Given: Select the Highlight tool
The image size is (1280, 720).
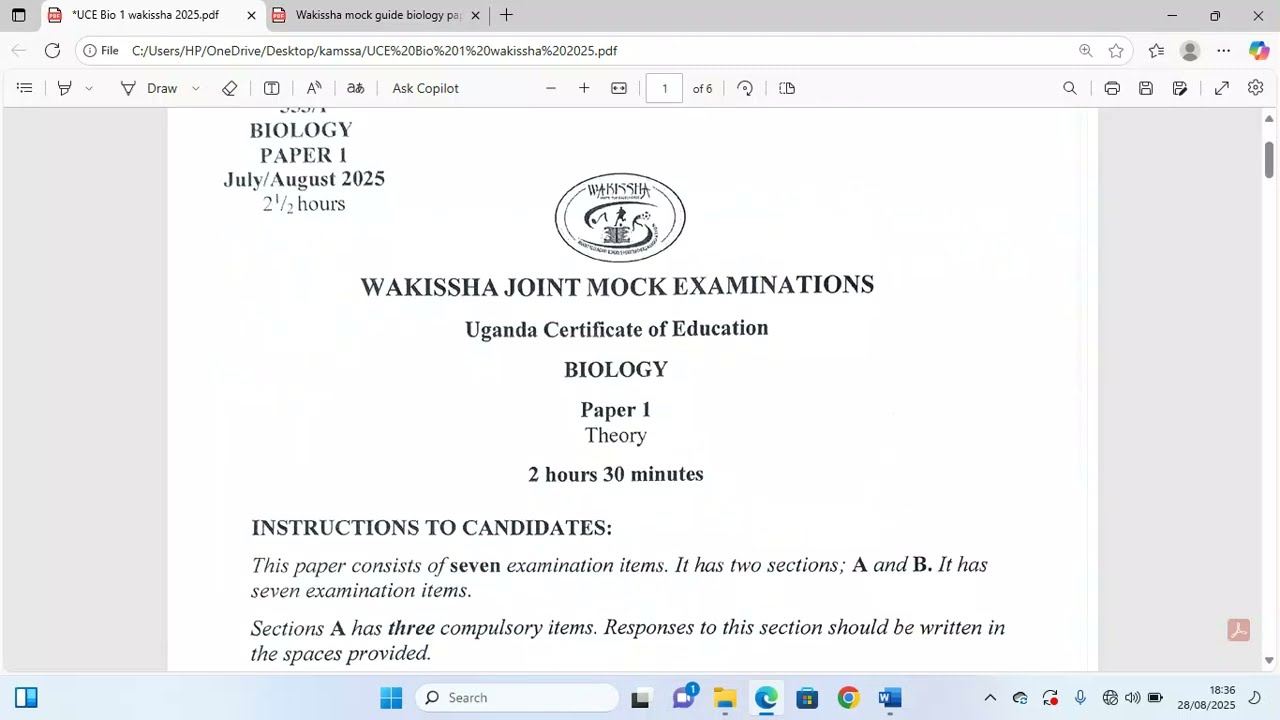Looking at the screenshot, I should [x=64, y=88].
